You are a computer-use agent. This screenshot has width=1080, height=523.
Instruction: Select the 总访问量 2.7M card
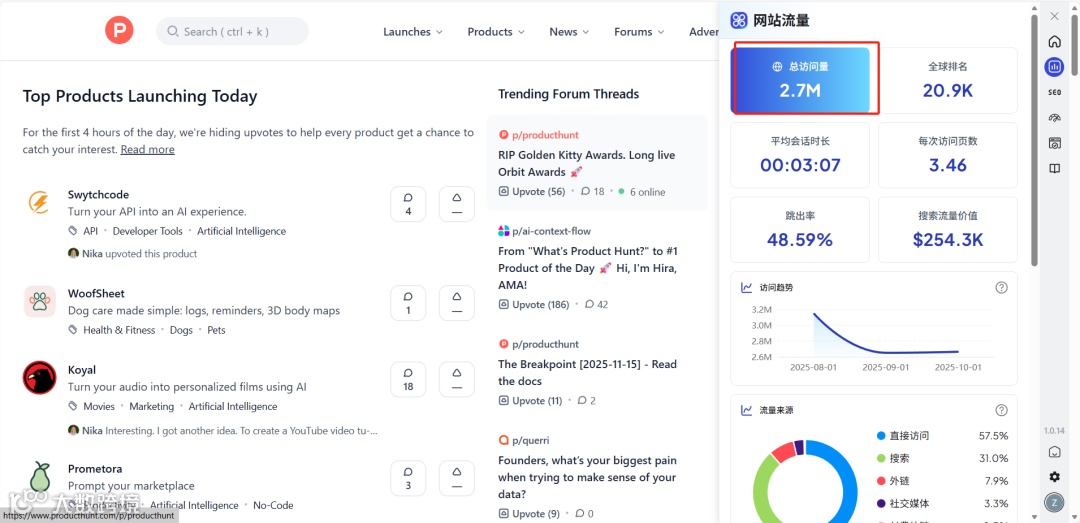coord(800,81)
